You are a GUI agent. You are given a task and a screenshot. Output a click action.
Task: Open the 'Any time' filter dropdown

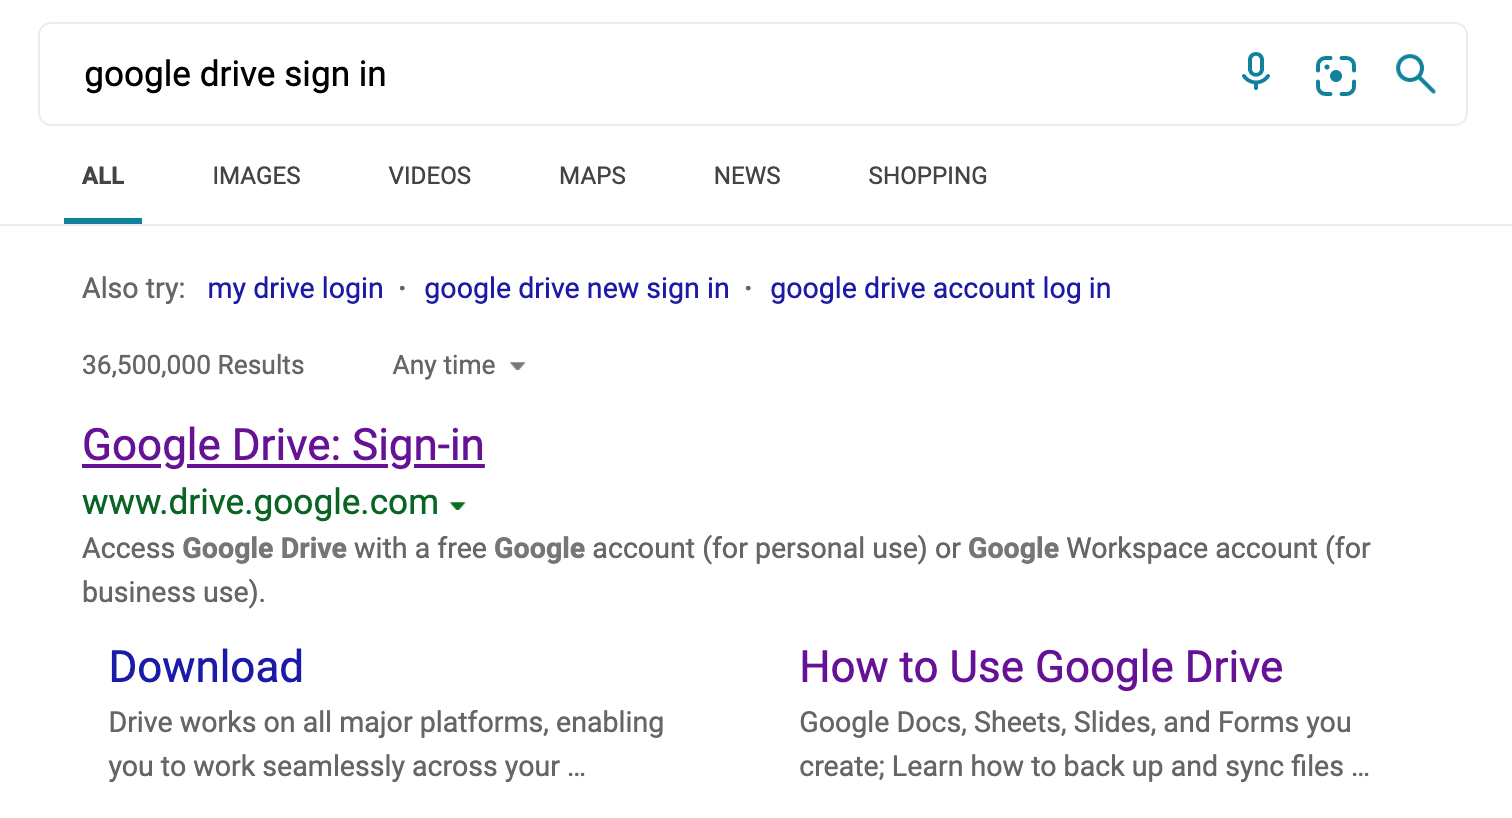459,366
